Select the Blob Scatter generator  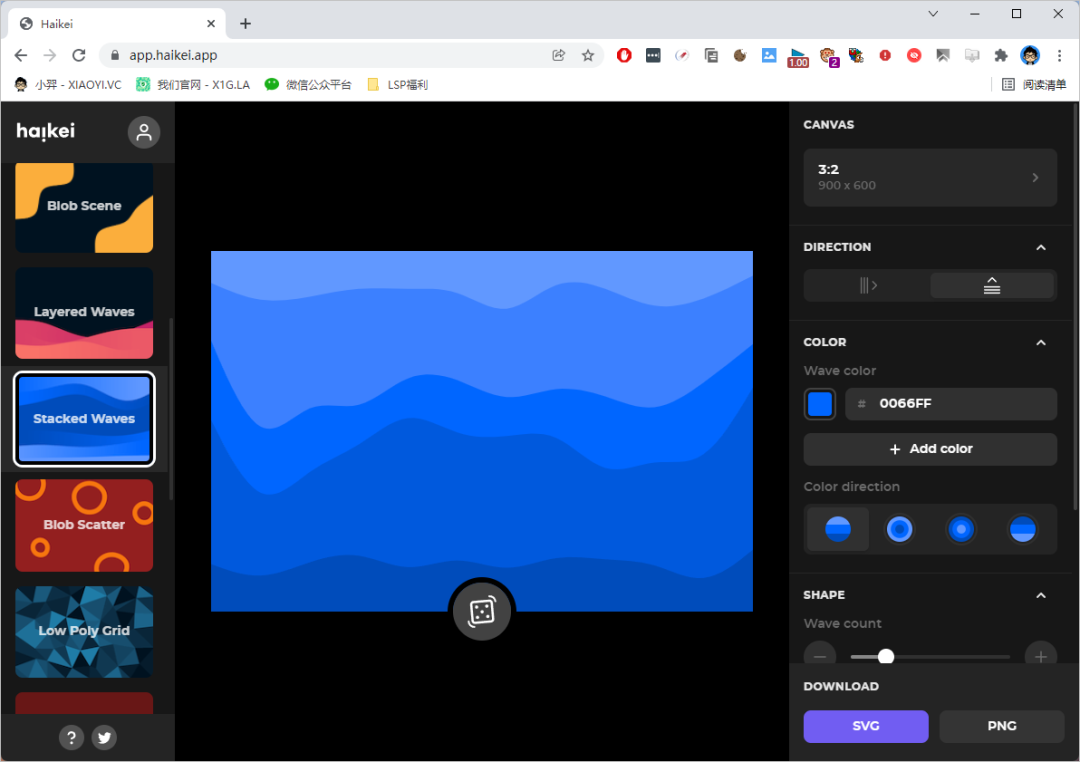tap(84, 525)
